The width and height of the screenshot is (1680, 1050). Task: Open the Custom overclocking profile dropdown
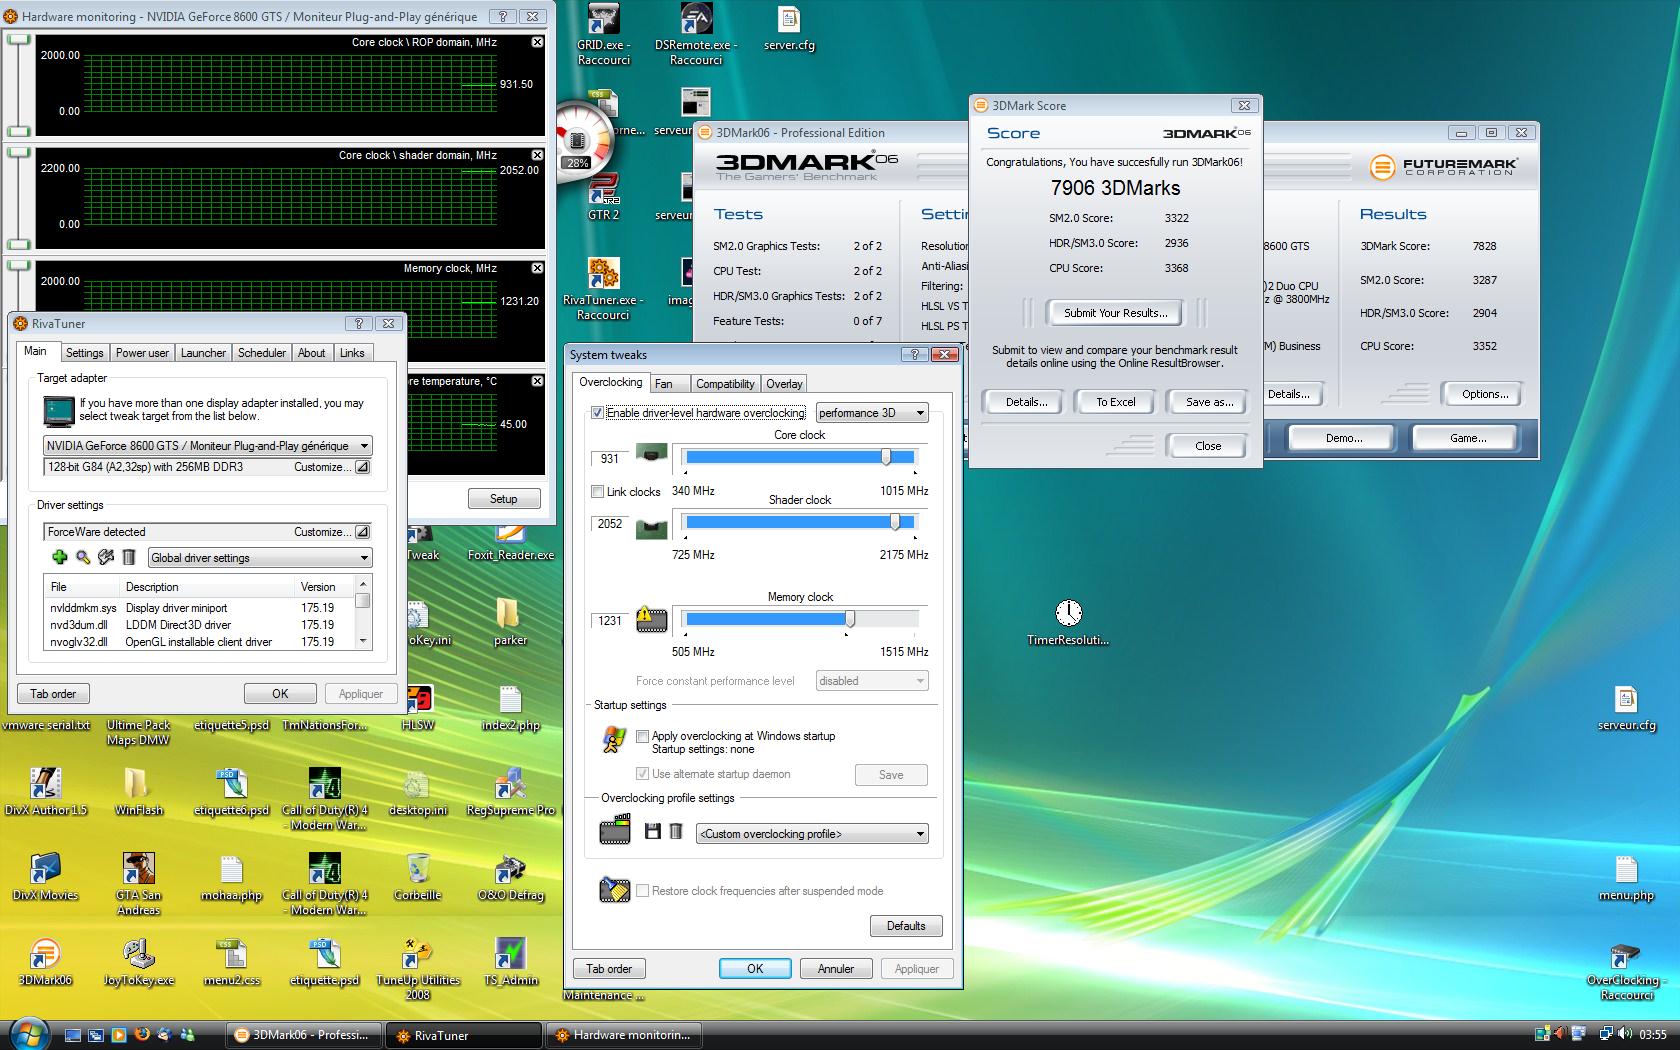[812, 834]
